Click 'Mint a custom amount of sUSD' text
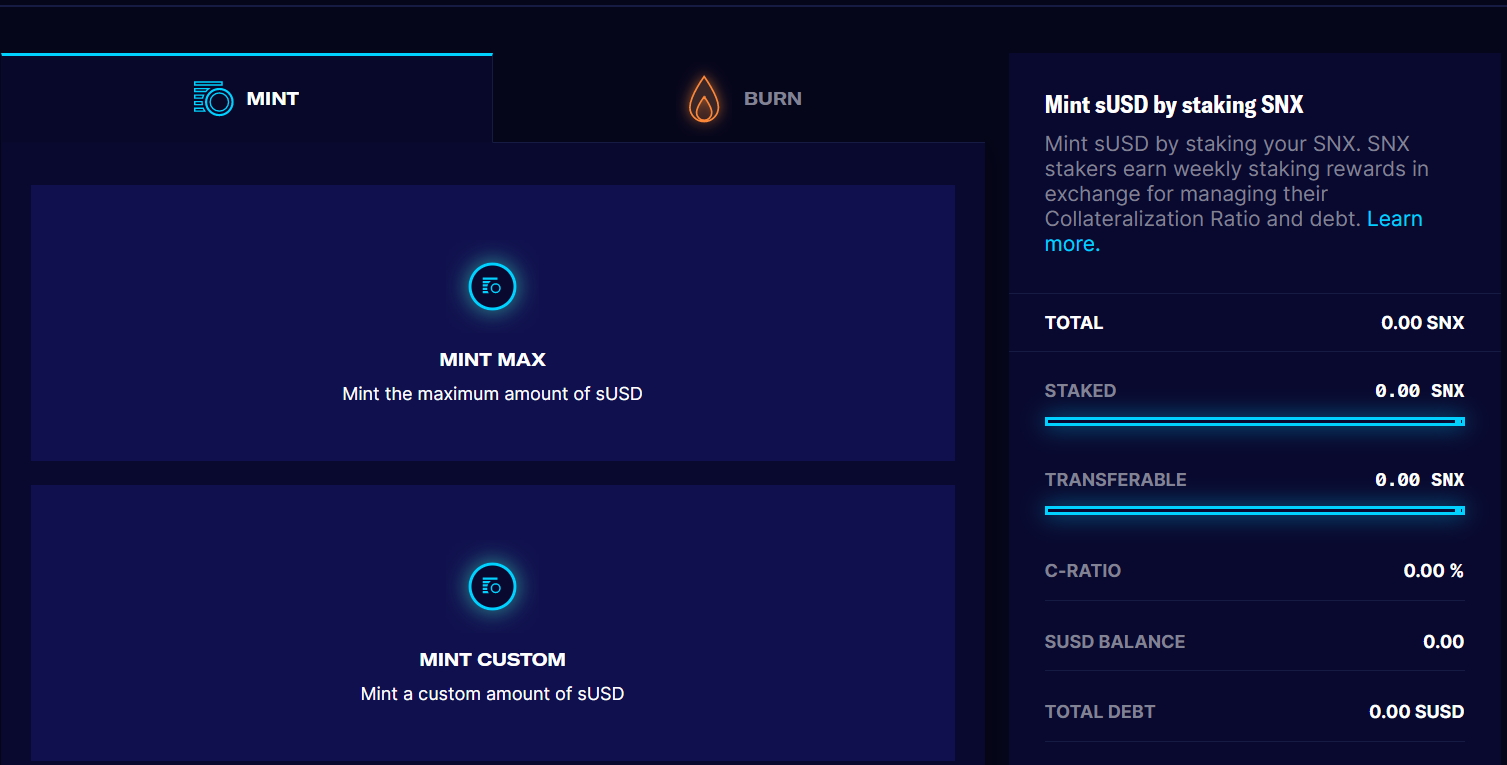The height and width of the screenshot is (765, 1507). 492,694
